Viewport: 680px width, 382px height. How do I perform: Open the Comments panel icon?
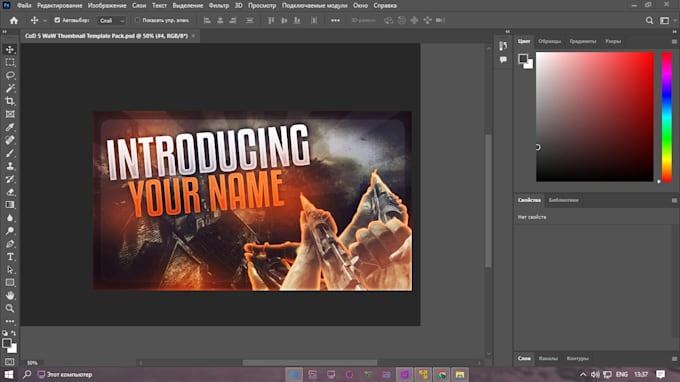click(x=503, y=60)
